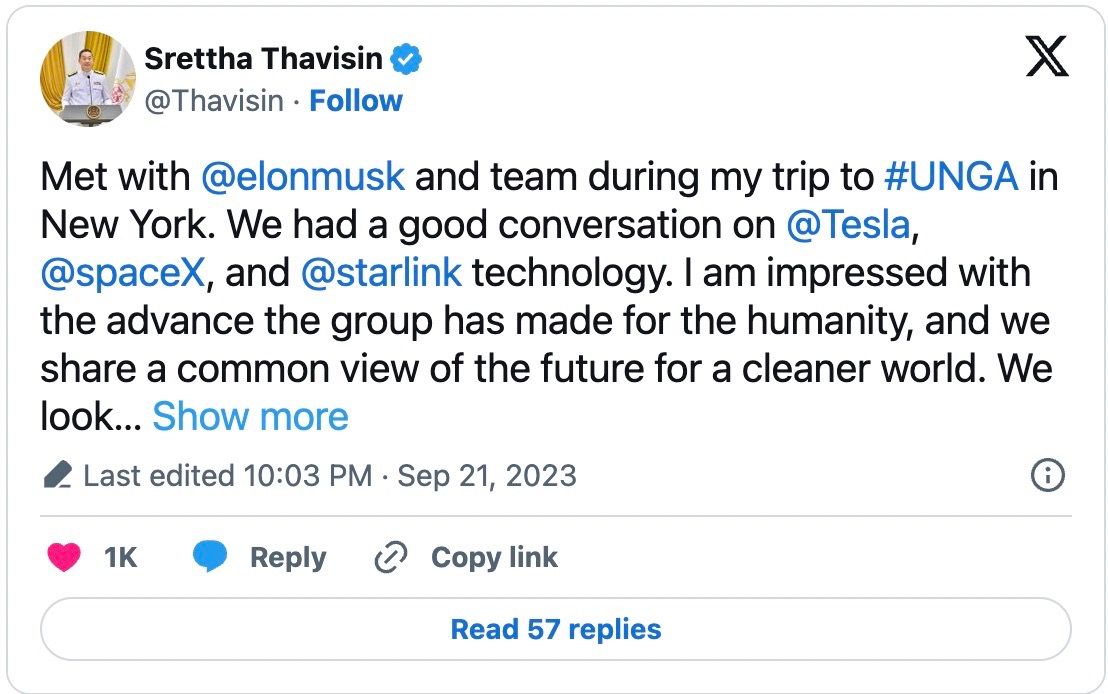Open the @starlink mention link
The height and width of the screenshot is (694, 1108).
[x=381, y=272]
